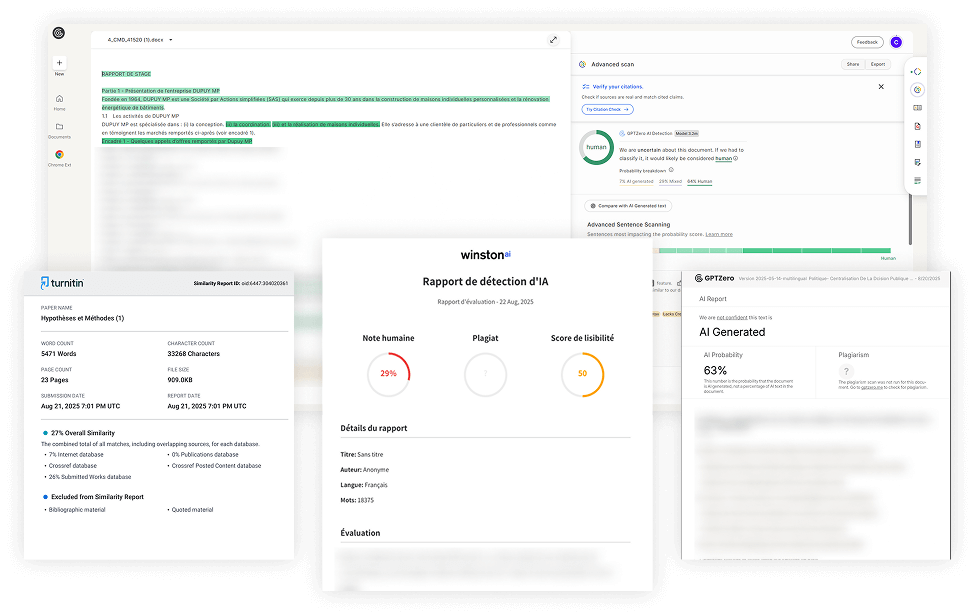Open the document filename dropdown
This screenshot has height=615, width=975.
coord(171,40)
